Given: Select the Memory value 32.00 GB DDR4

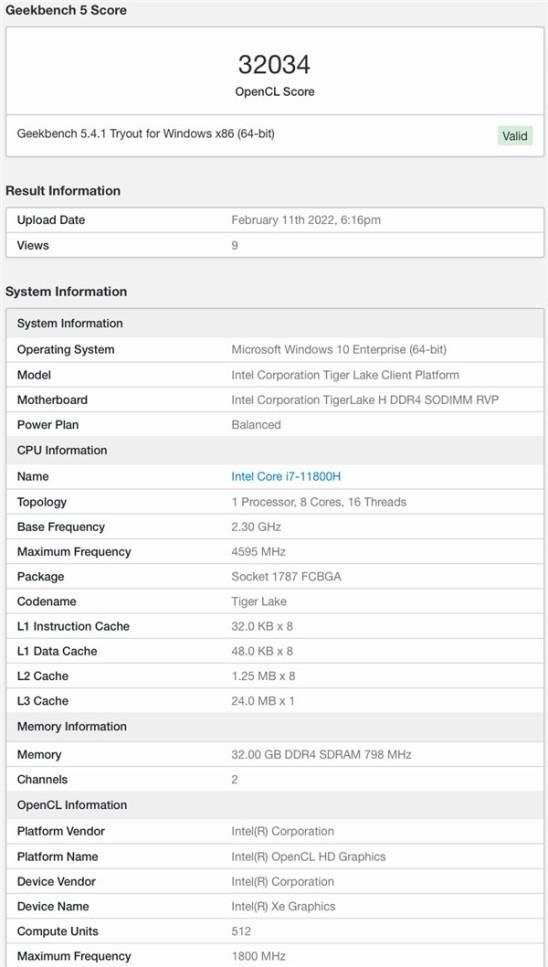Looking at the screenshot, I should click(x=321, y=754).
